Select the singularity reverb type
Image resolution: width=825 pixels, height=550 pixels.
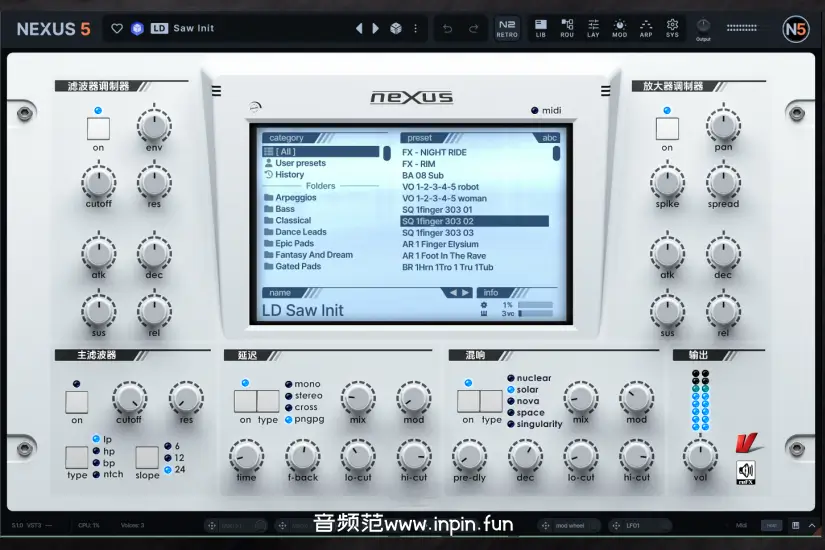(x=535, y=424)
